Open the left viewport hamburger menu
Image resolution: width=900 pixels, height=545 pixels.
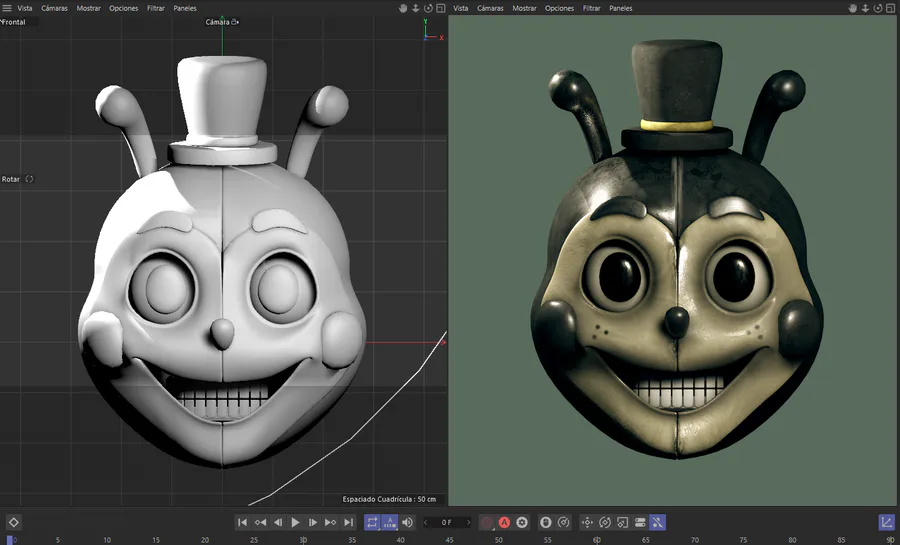point(7,8)
